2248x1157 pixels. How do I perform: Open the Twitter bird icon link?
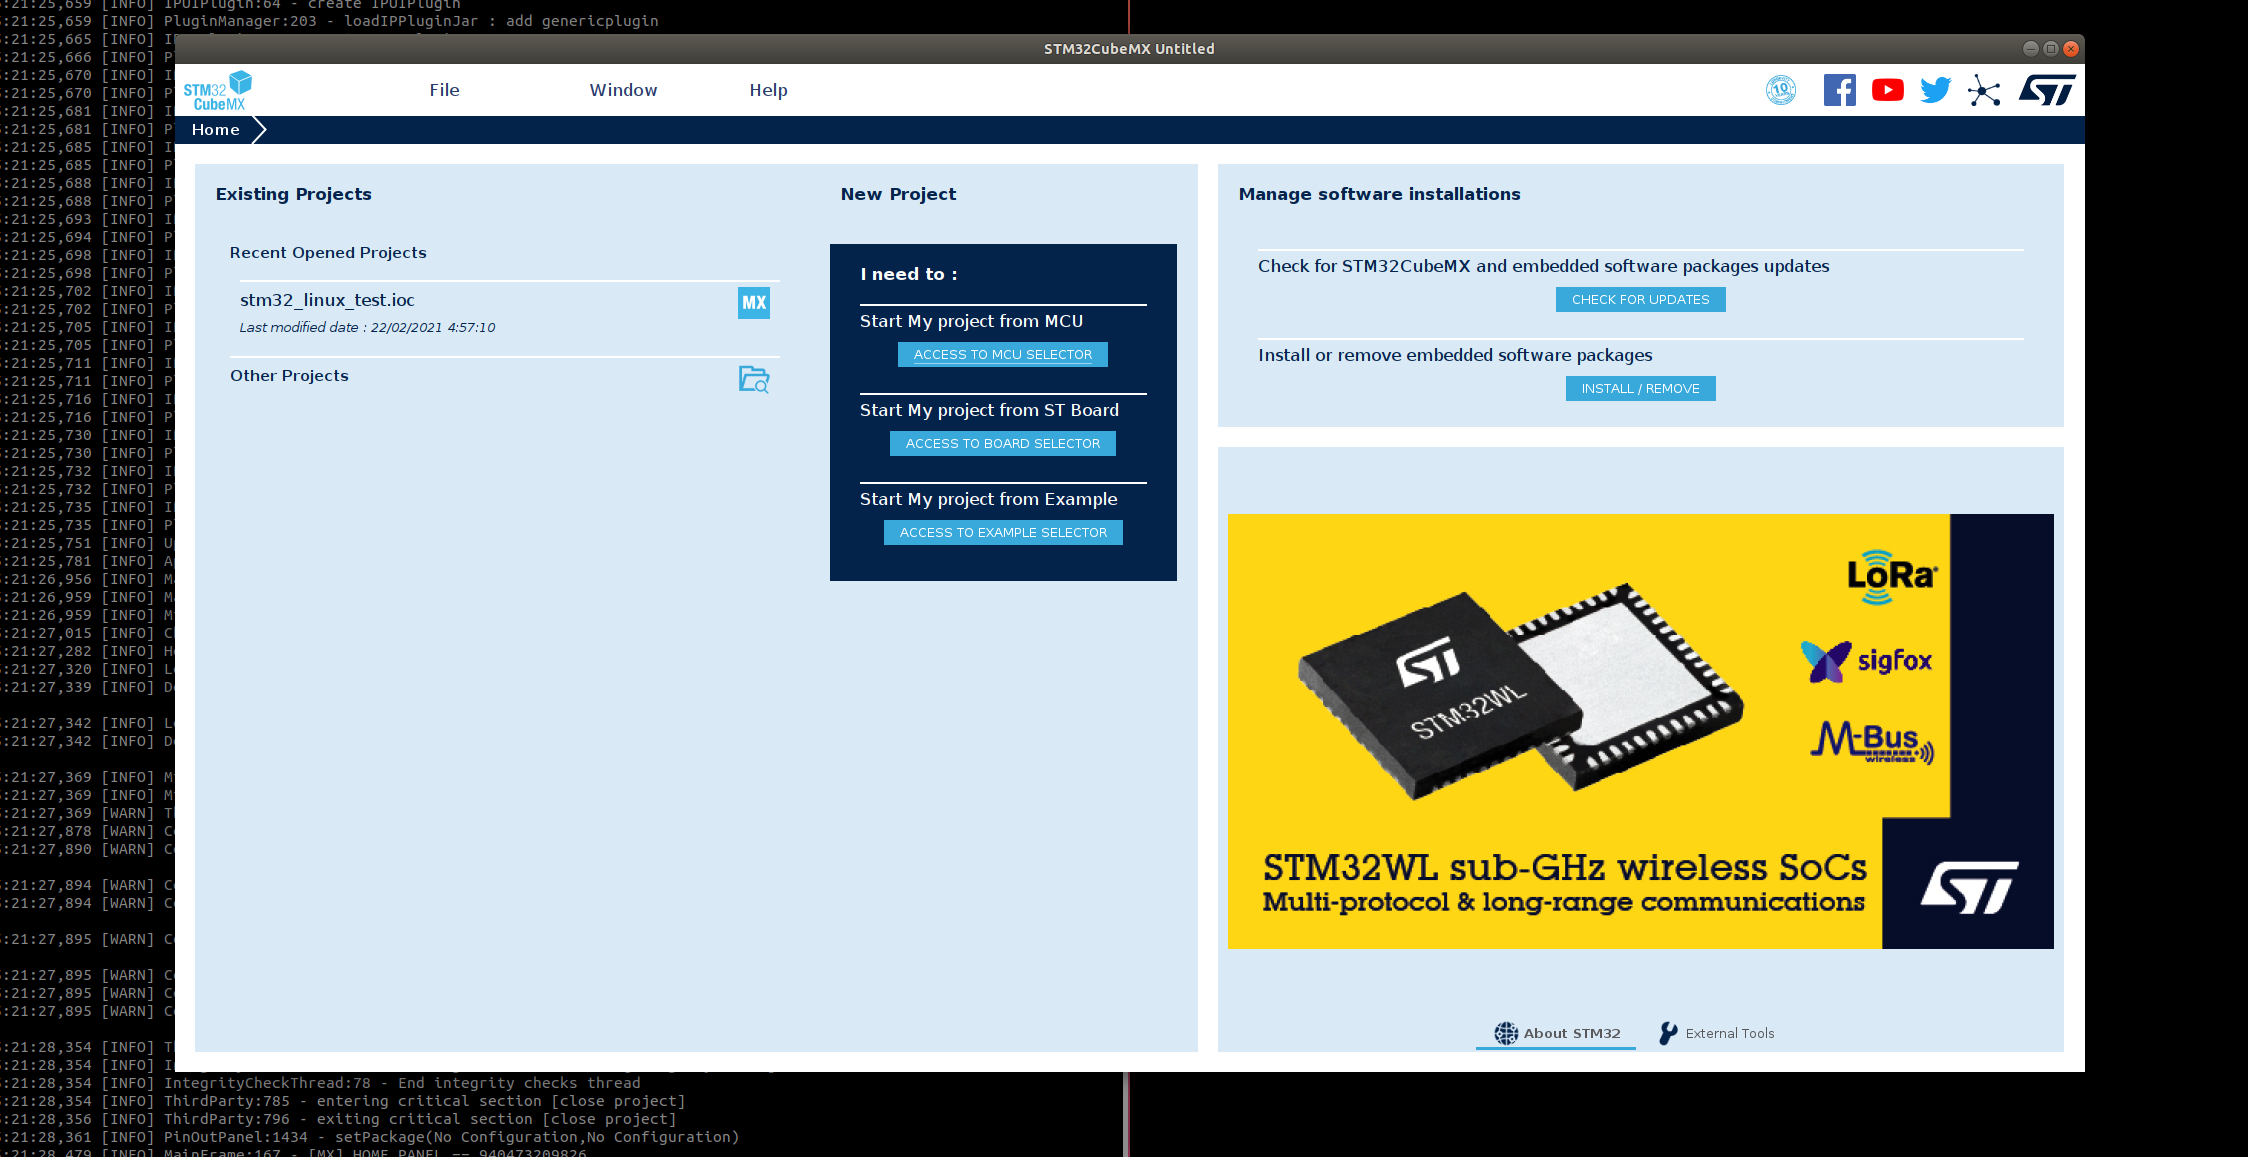pyautogui.click(x=1935, y=90)
